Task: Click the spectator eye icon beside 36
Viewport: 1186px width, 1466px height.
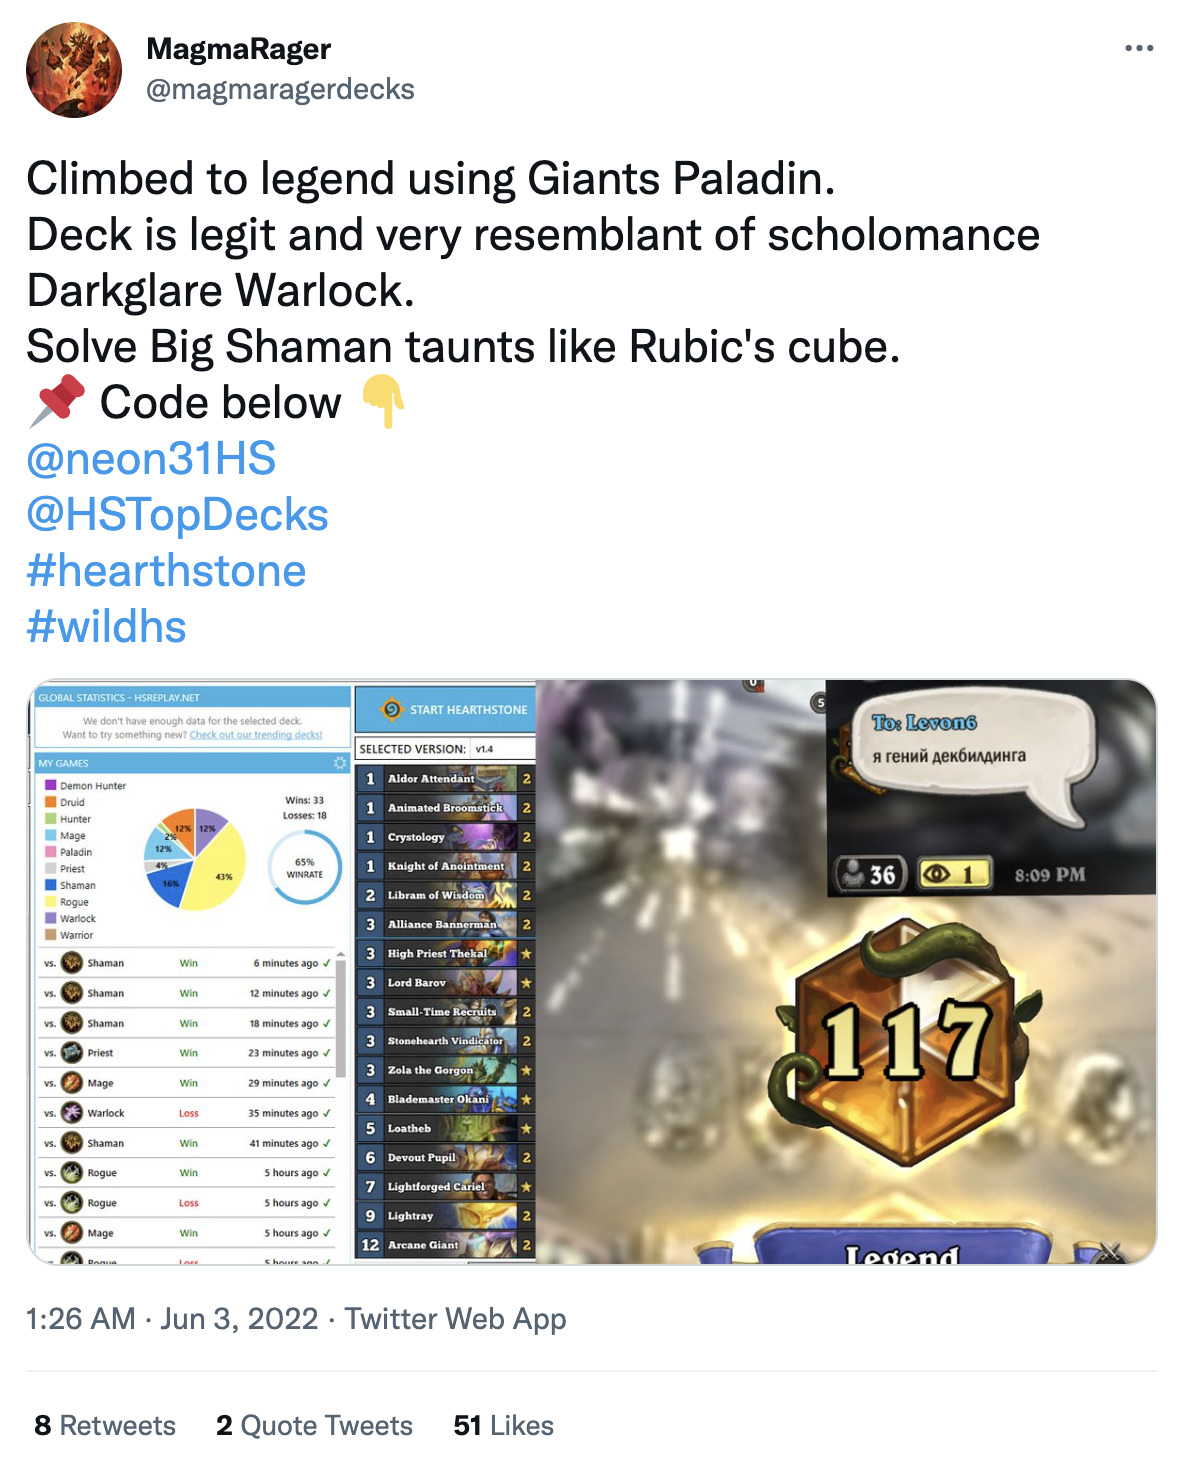Action: pyautogui.click(x=937, y=874)
